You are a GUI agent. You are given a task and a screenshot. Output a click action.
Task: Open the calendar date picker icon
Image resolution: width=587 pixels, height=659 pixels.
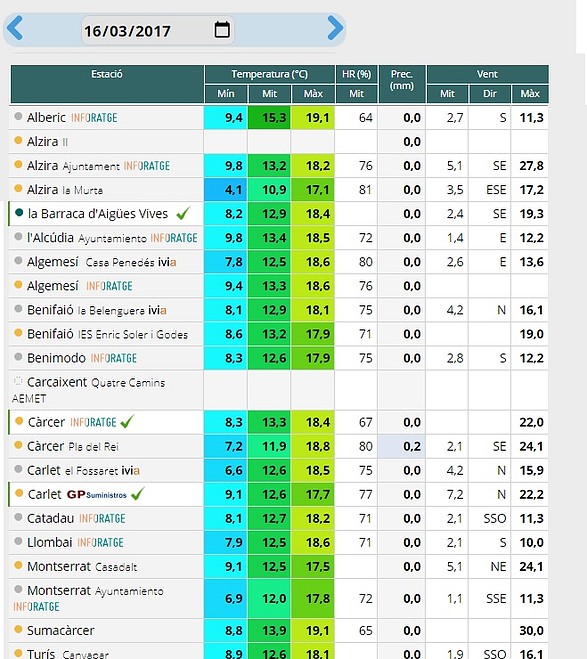222,29
